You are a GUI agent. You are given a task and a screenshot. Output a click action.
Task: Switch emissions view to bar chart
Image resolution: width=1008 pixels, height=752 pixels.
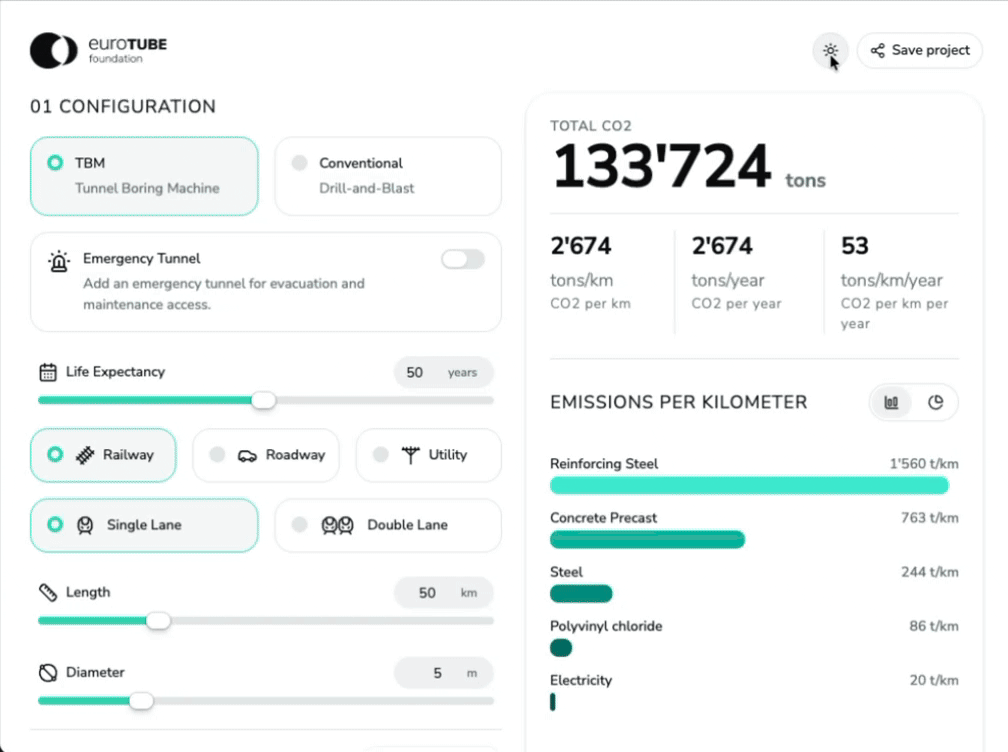tap(891, 402)
